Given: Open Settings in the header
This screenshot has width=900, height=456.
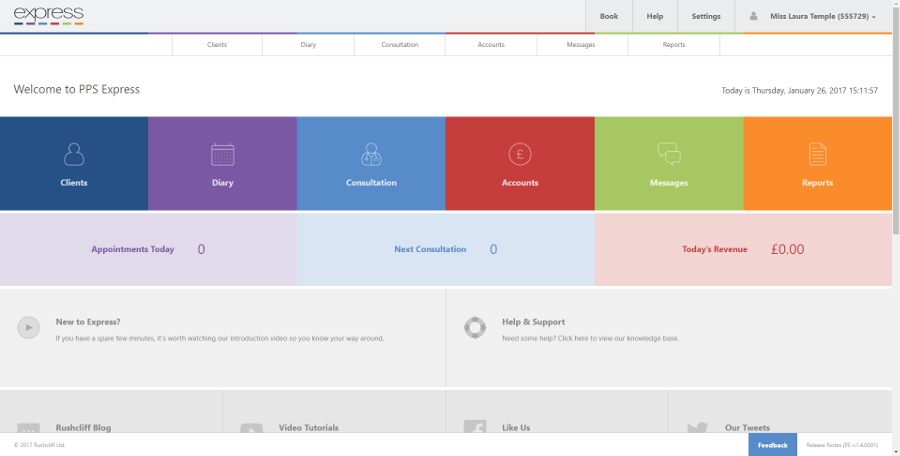Looking at the screenshot, I should pos(706,16).
